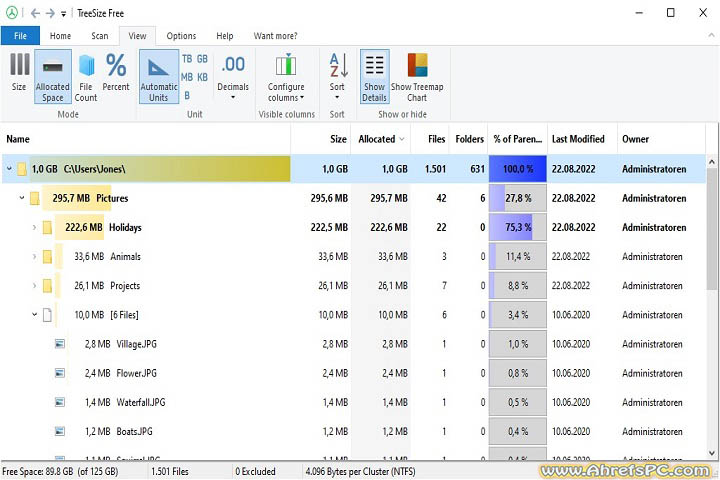Click the Waterfall.JPG image icon

tap(60, 402)
